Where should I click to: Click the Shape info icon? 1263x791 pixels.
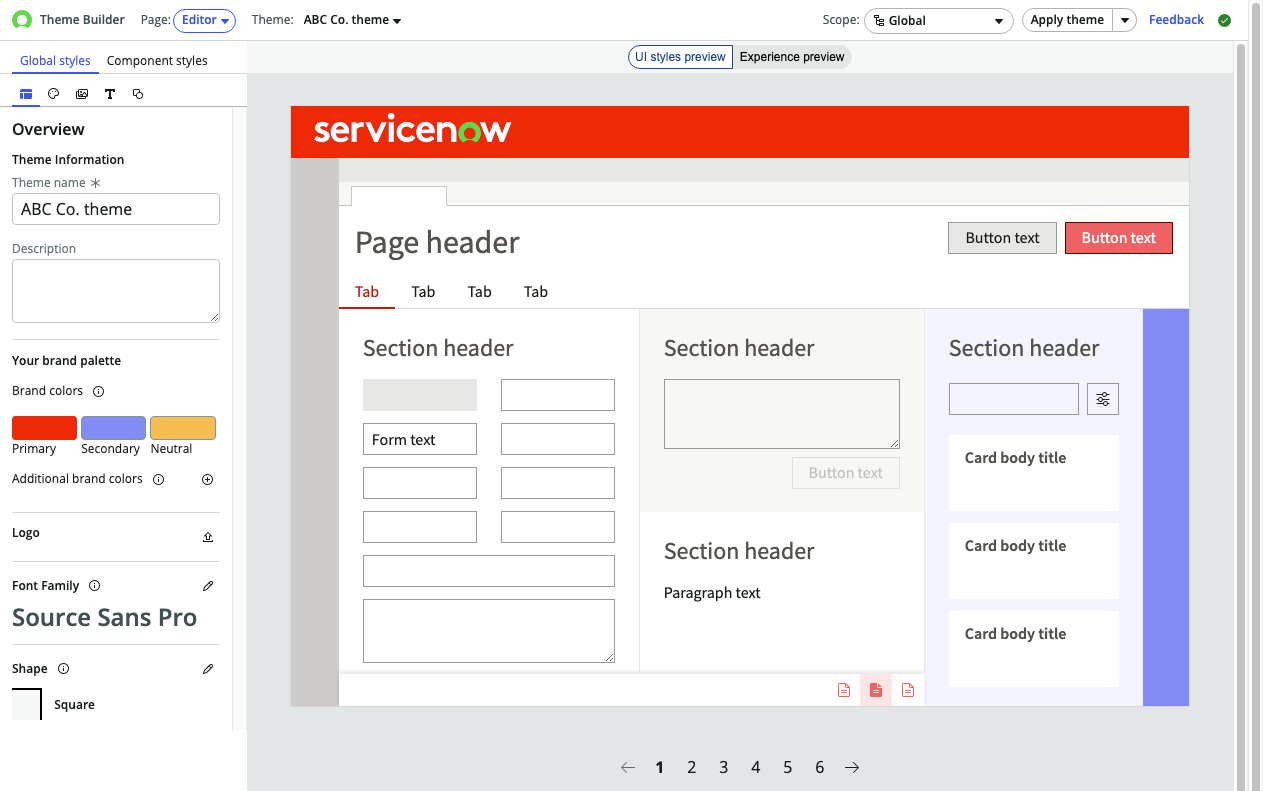[x=63, y=669]
